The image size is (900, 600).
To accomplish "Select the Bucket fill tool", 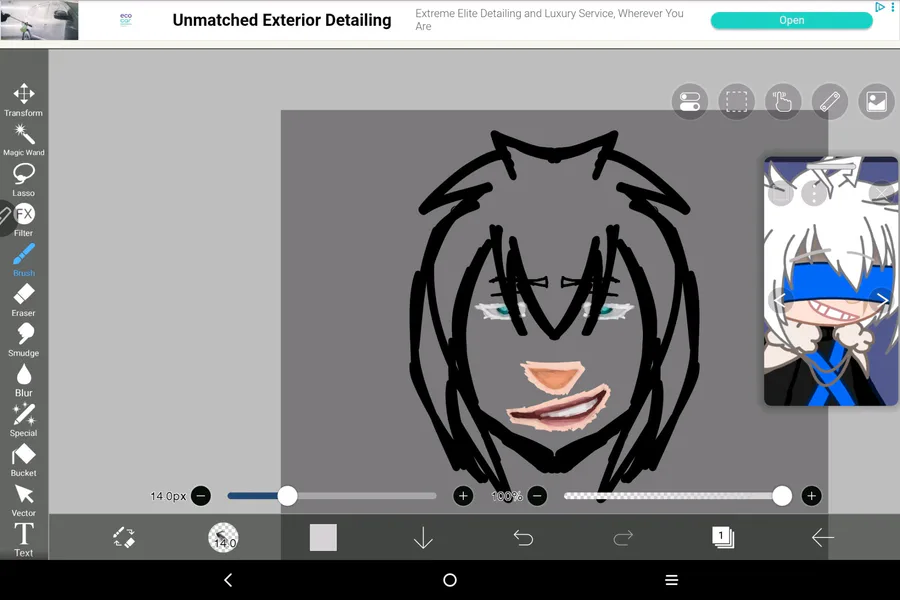I will 24,460.
